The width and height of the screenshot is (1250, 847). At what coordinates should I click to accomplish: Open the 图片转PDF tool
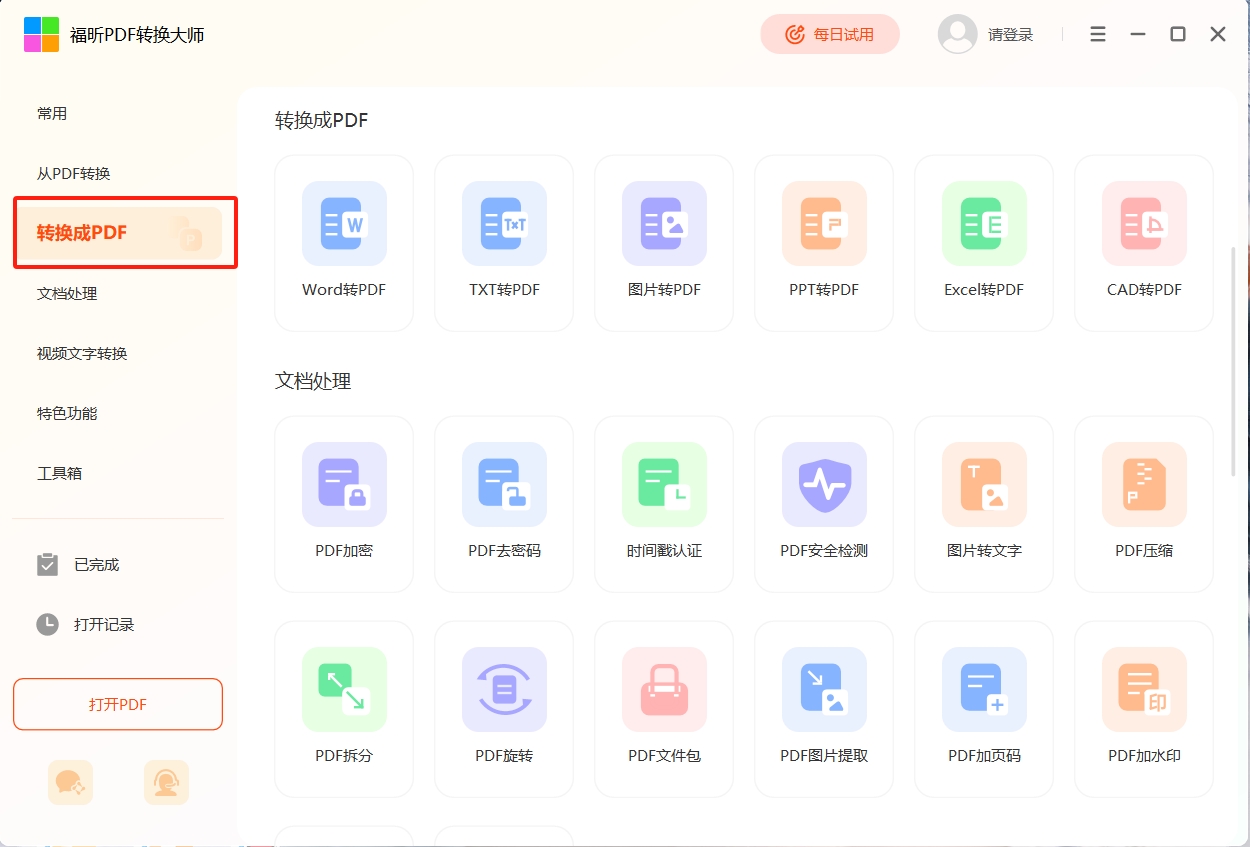tap(664, 224)
